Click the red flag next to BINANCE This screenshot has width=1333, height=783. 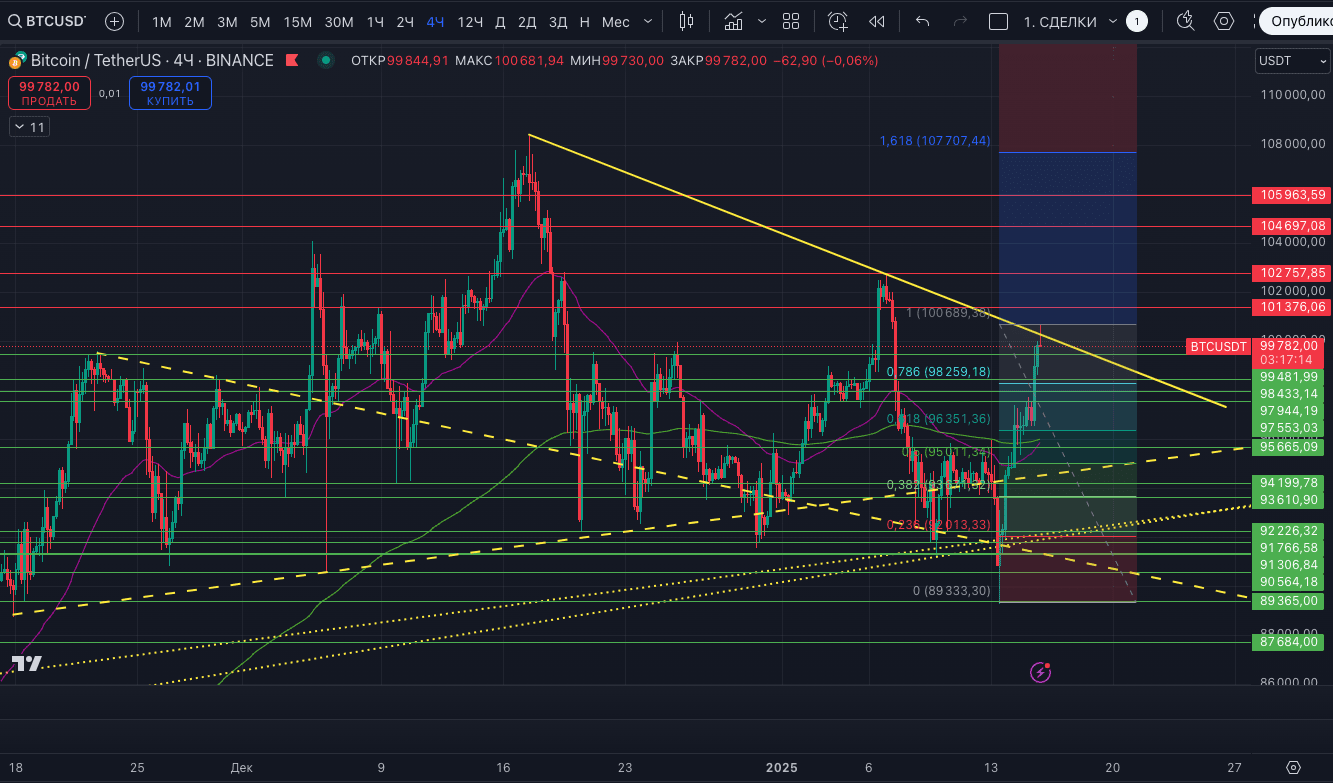tap(292, 60)
